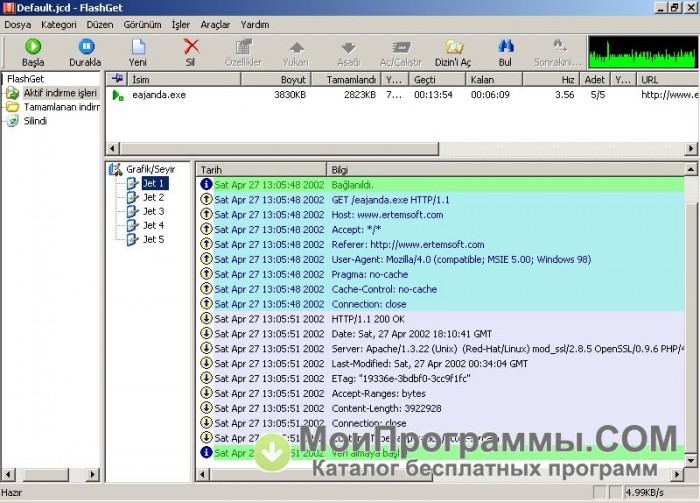The height and width of the screenshot is (503, 700).
Task: Pause download with the Durakla button
Action: (85, 52)
